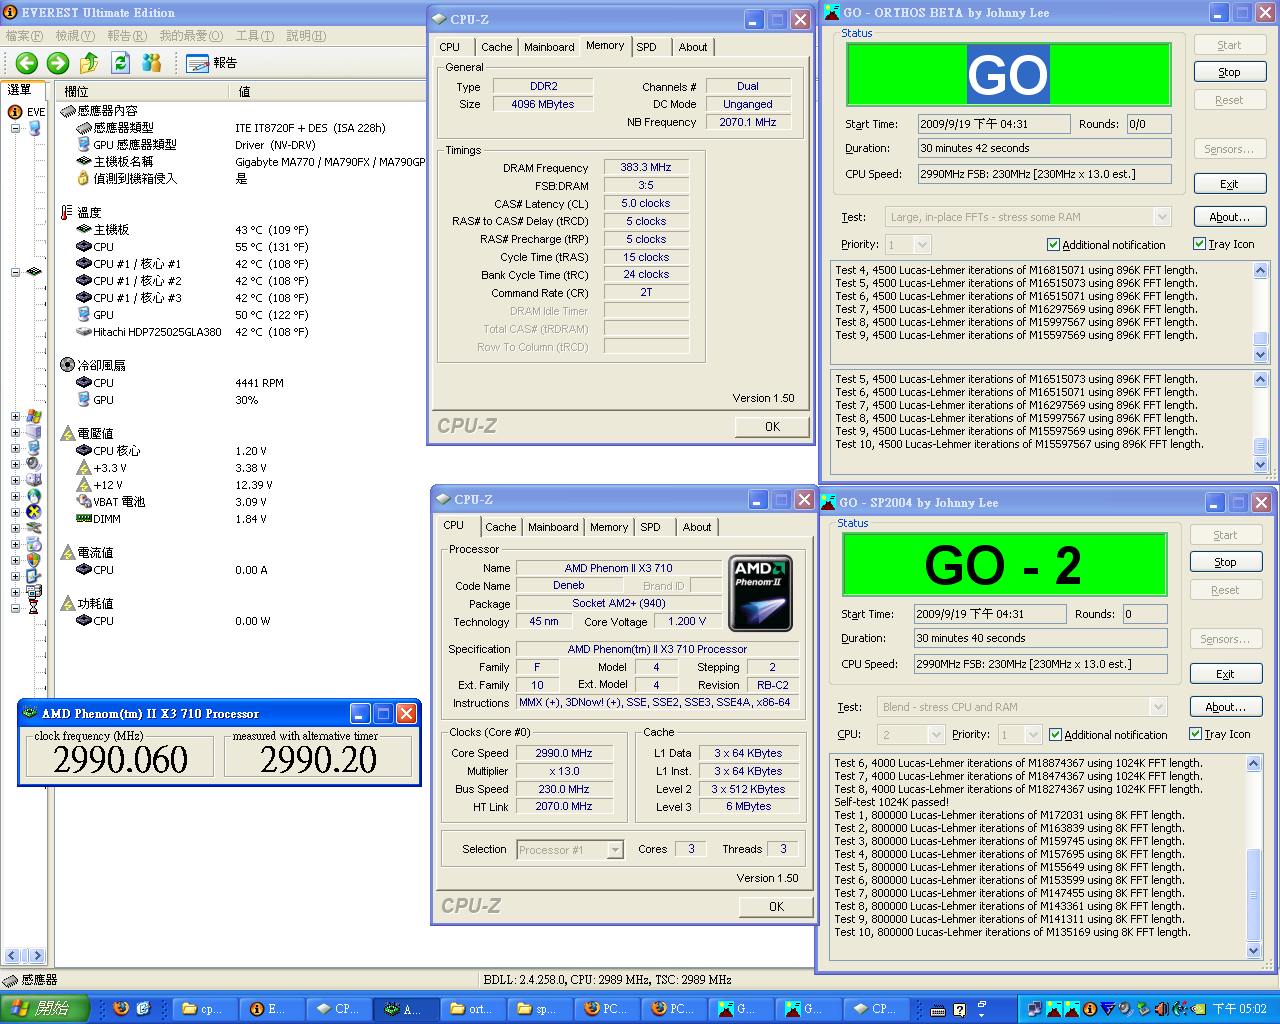
Task: Click the upper ORTHOS log scrollbar
Action: 1260,311
